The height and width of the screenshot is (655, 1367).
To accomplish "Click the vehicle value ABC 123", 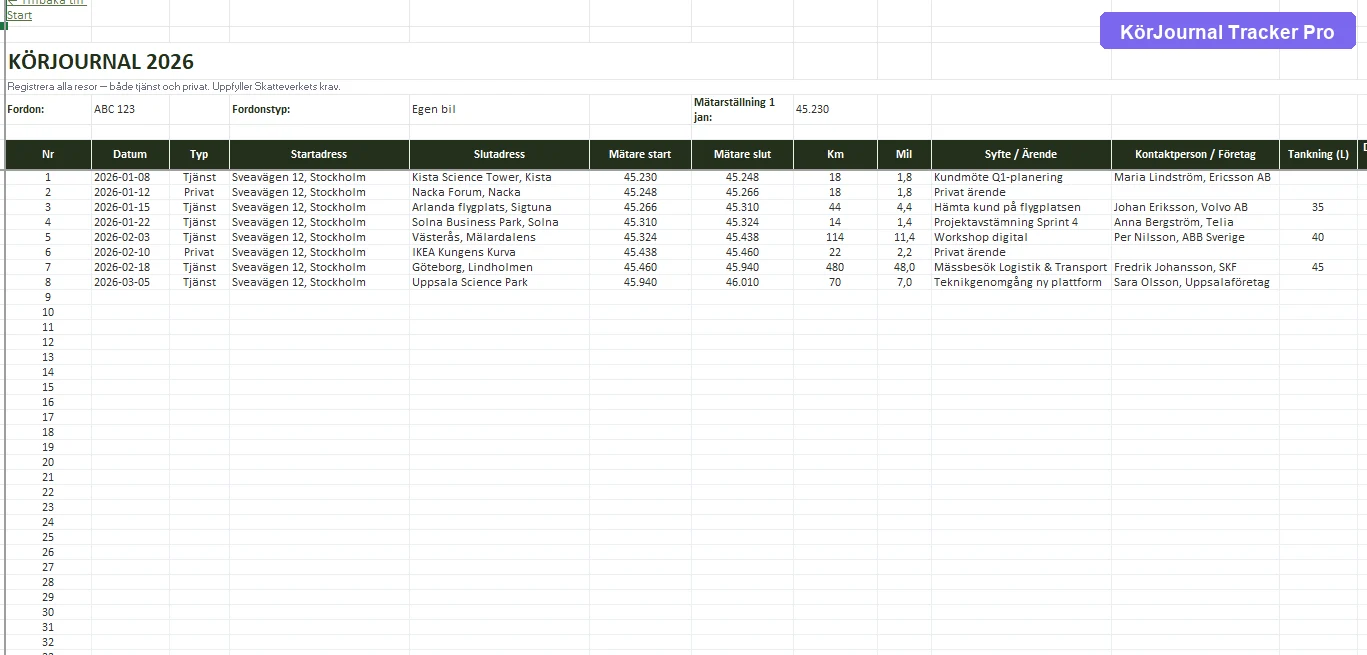I will [114, 109].
